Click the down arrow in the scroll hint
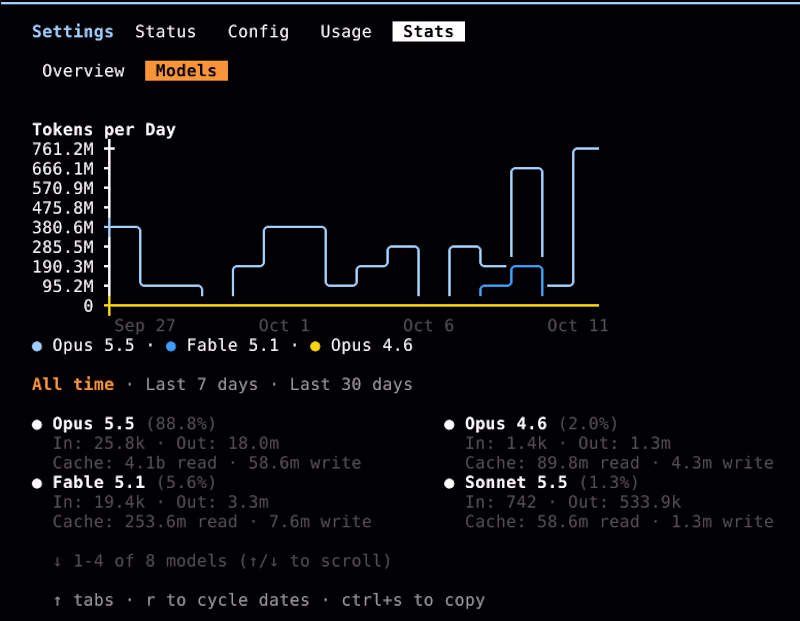The height and width of the screenshot is (621, 800). click(x=58, y=562)
